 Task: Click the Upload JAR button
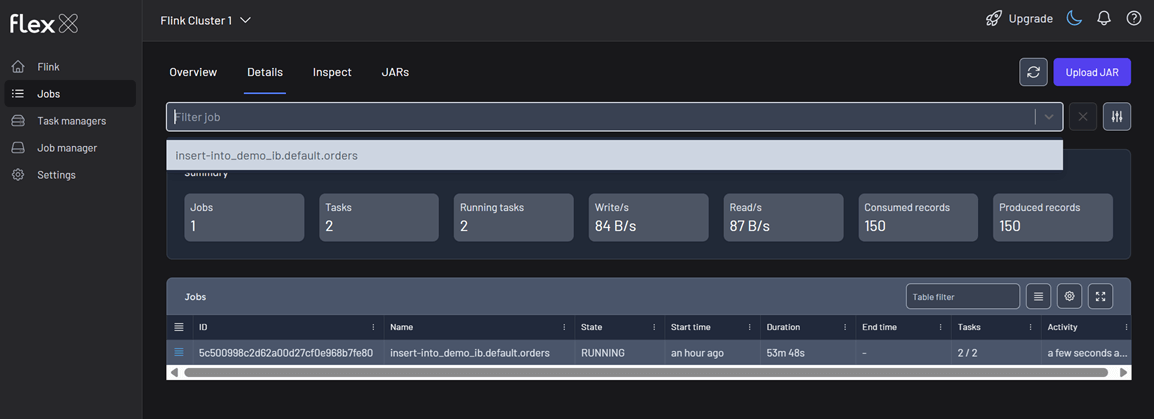(1092, 72)
